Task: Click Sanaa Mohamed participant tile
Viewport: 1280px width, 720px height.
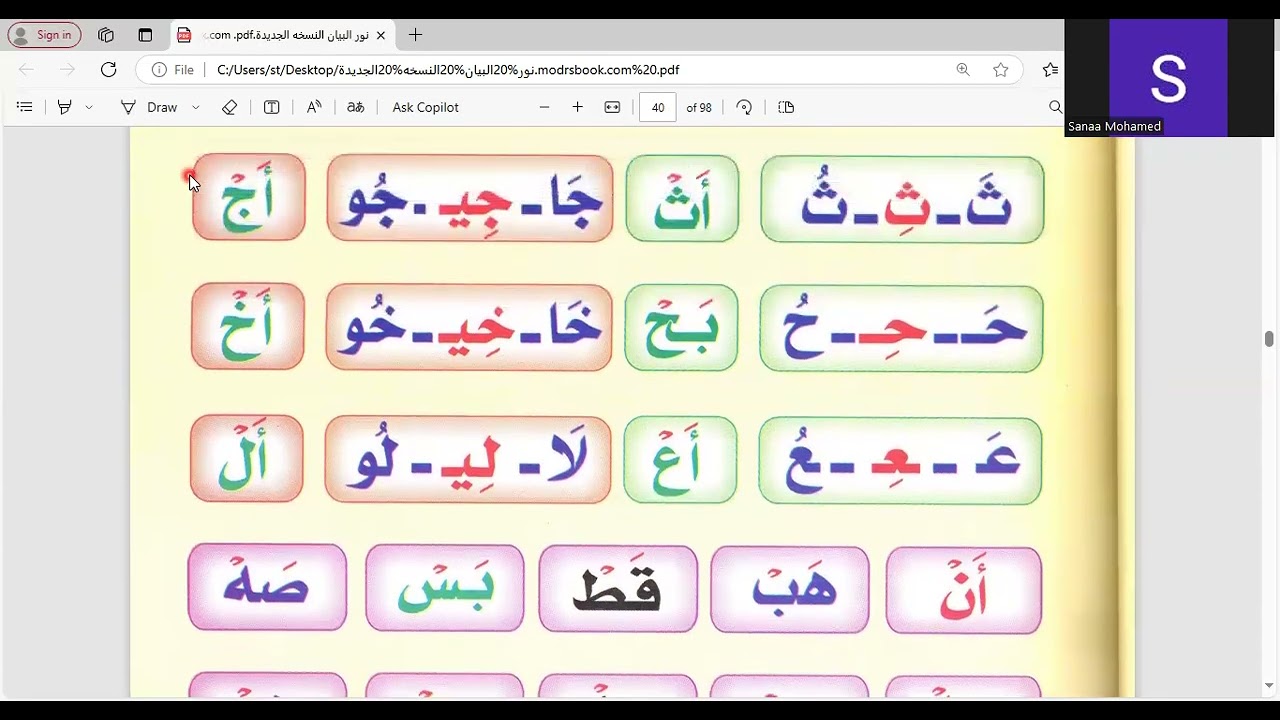Action: 1168,78
